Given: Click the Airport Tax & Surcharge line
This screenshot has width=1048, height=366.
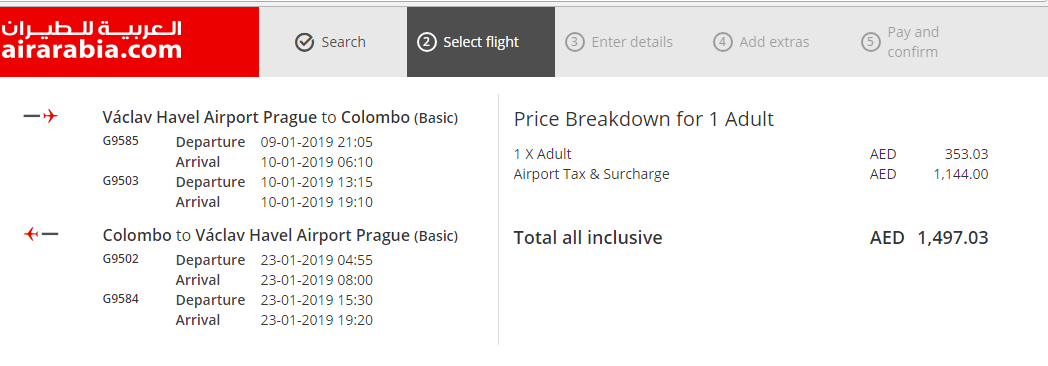Looking at the screenshot, I should pos(751,174).
